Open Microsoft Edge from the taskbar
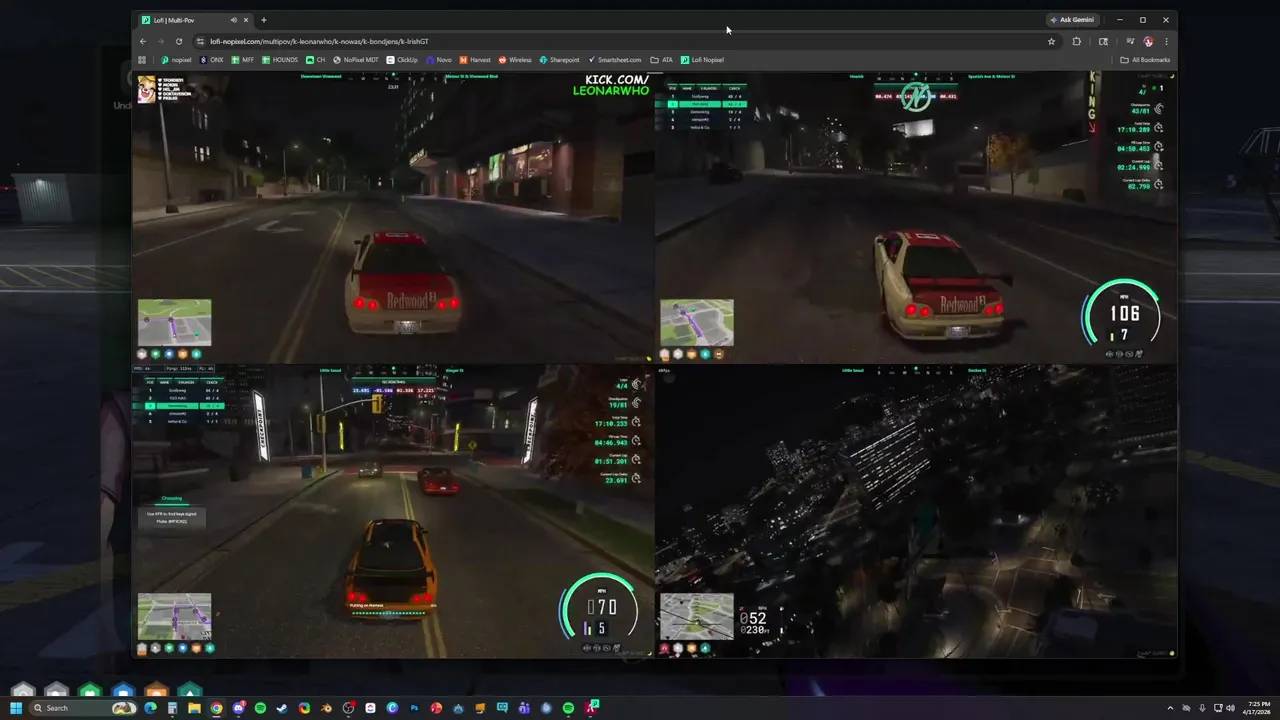This screenshot has height=720, width=1280. [x=150, y=708]
